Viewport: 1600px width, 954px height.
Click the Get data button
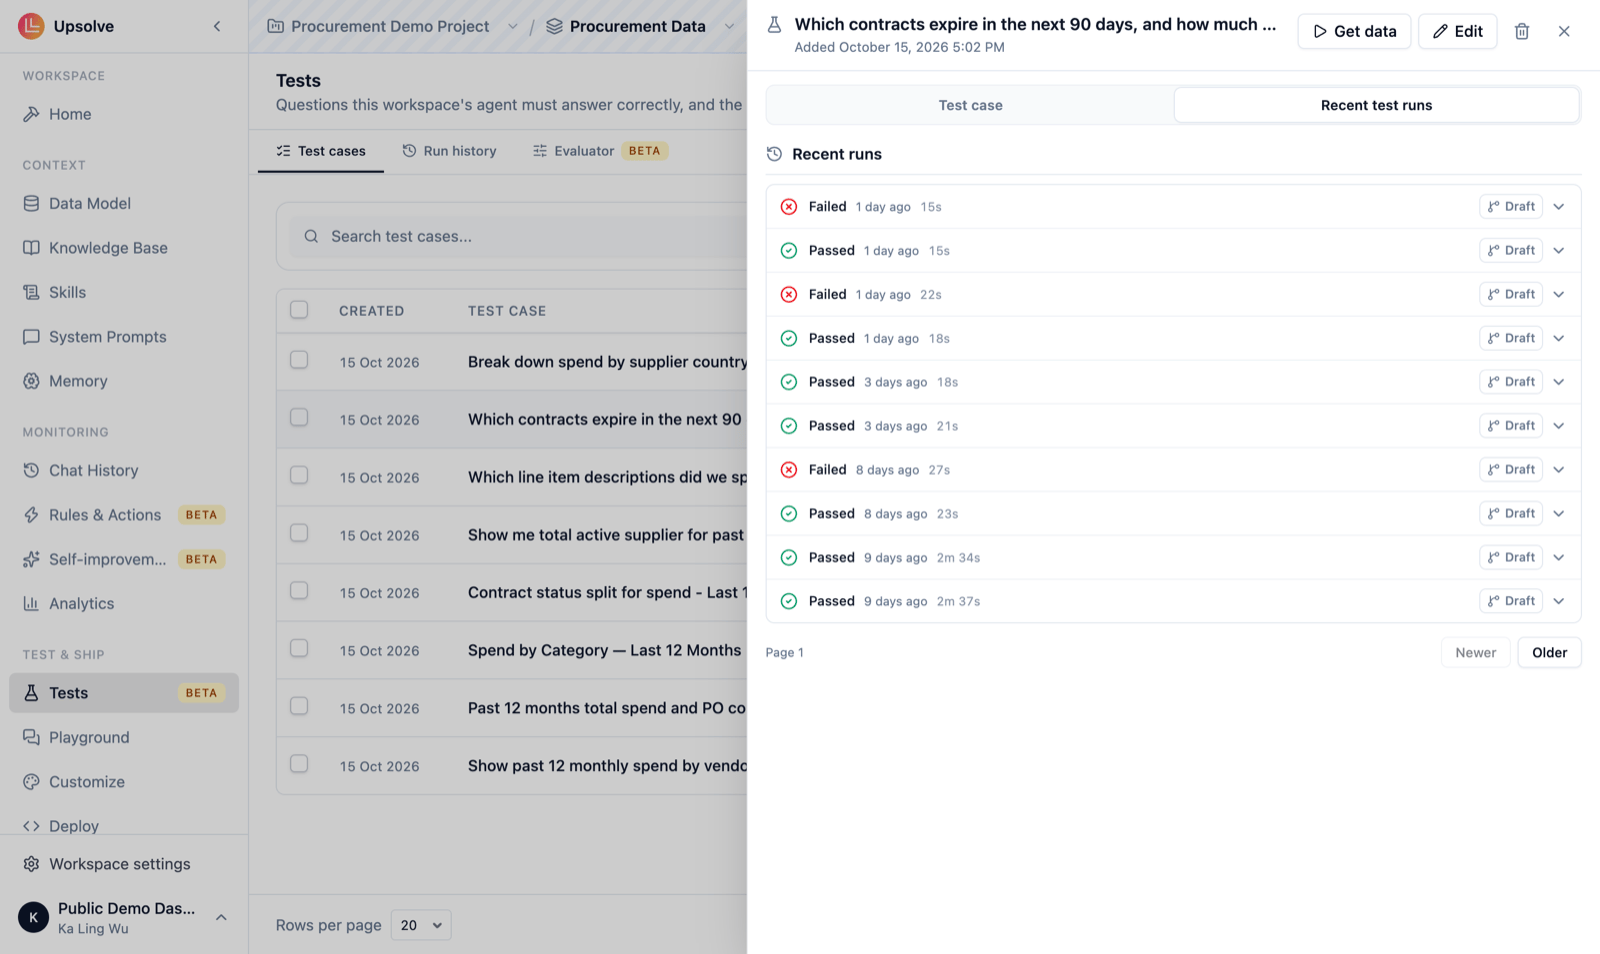(x=1354, y=31)
